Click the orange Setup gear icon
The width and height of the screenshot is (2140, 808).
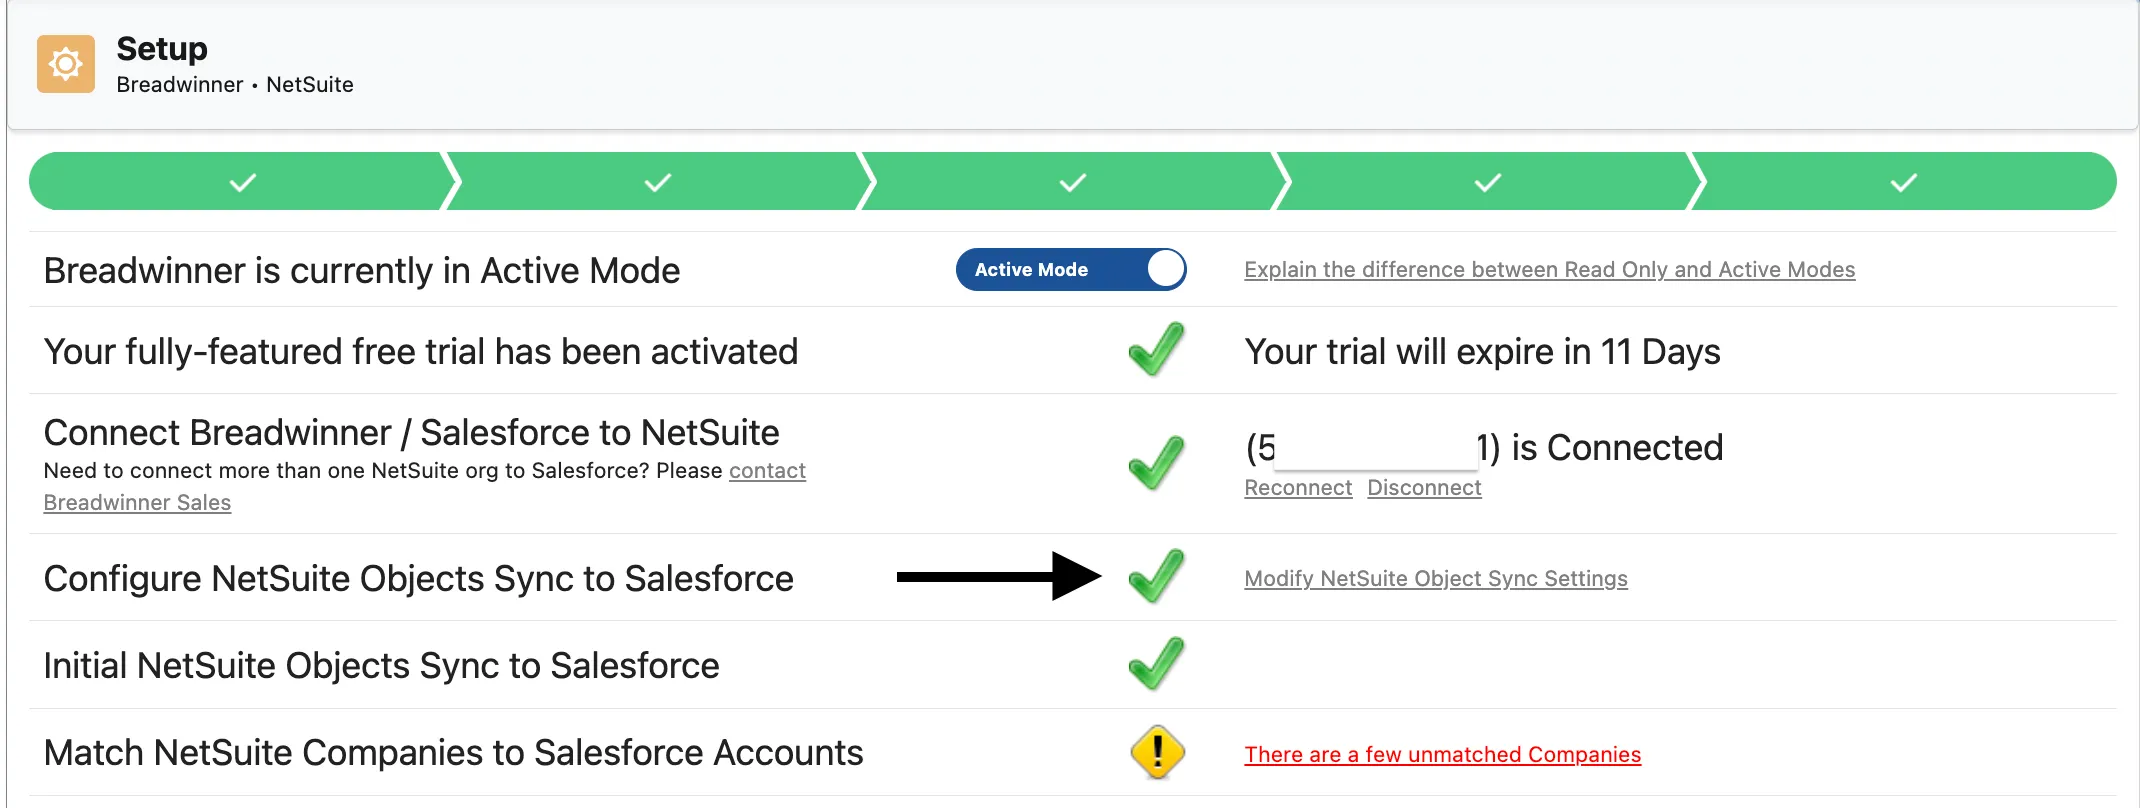[66, 64]
